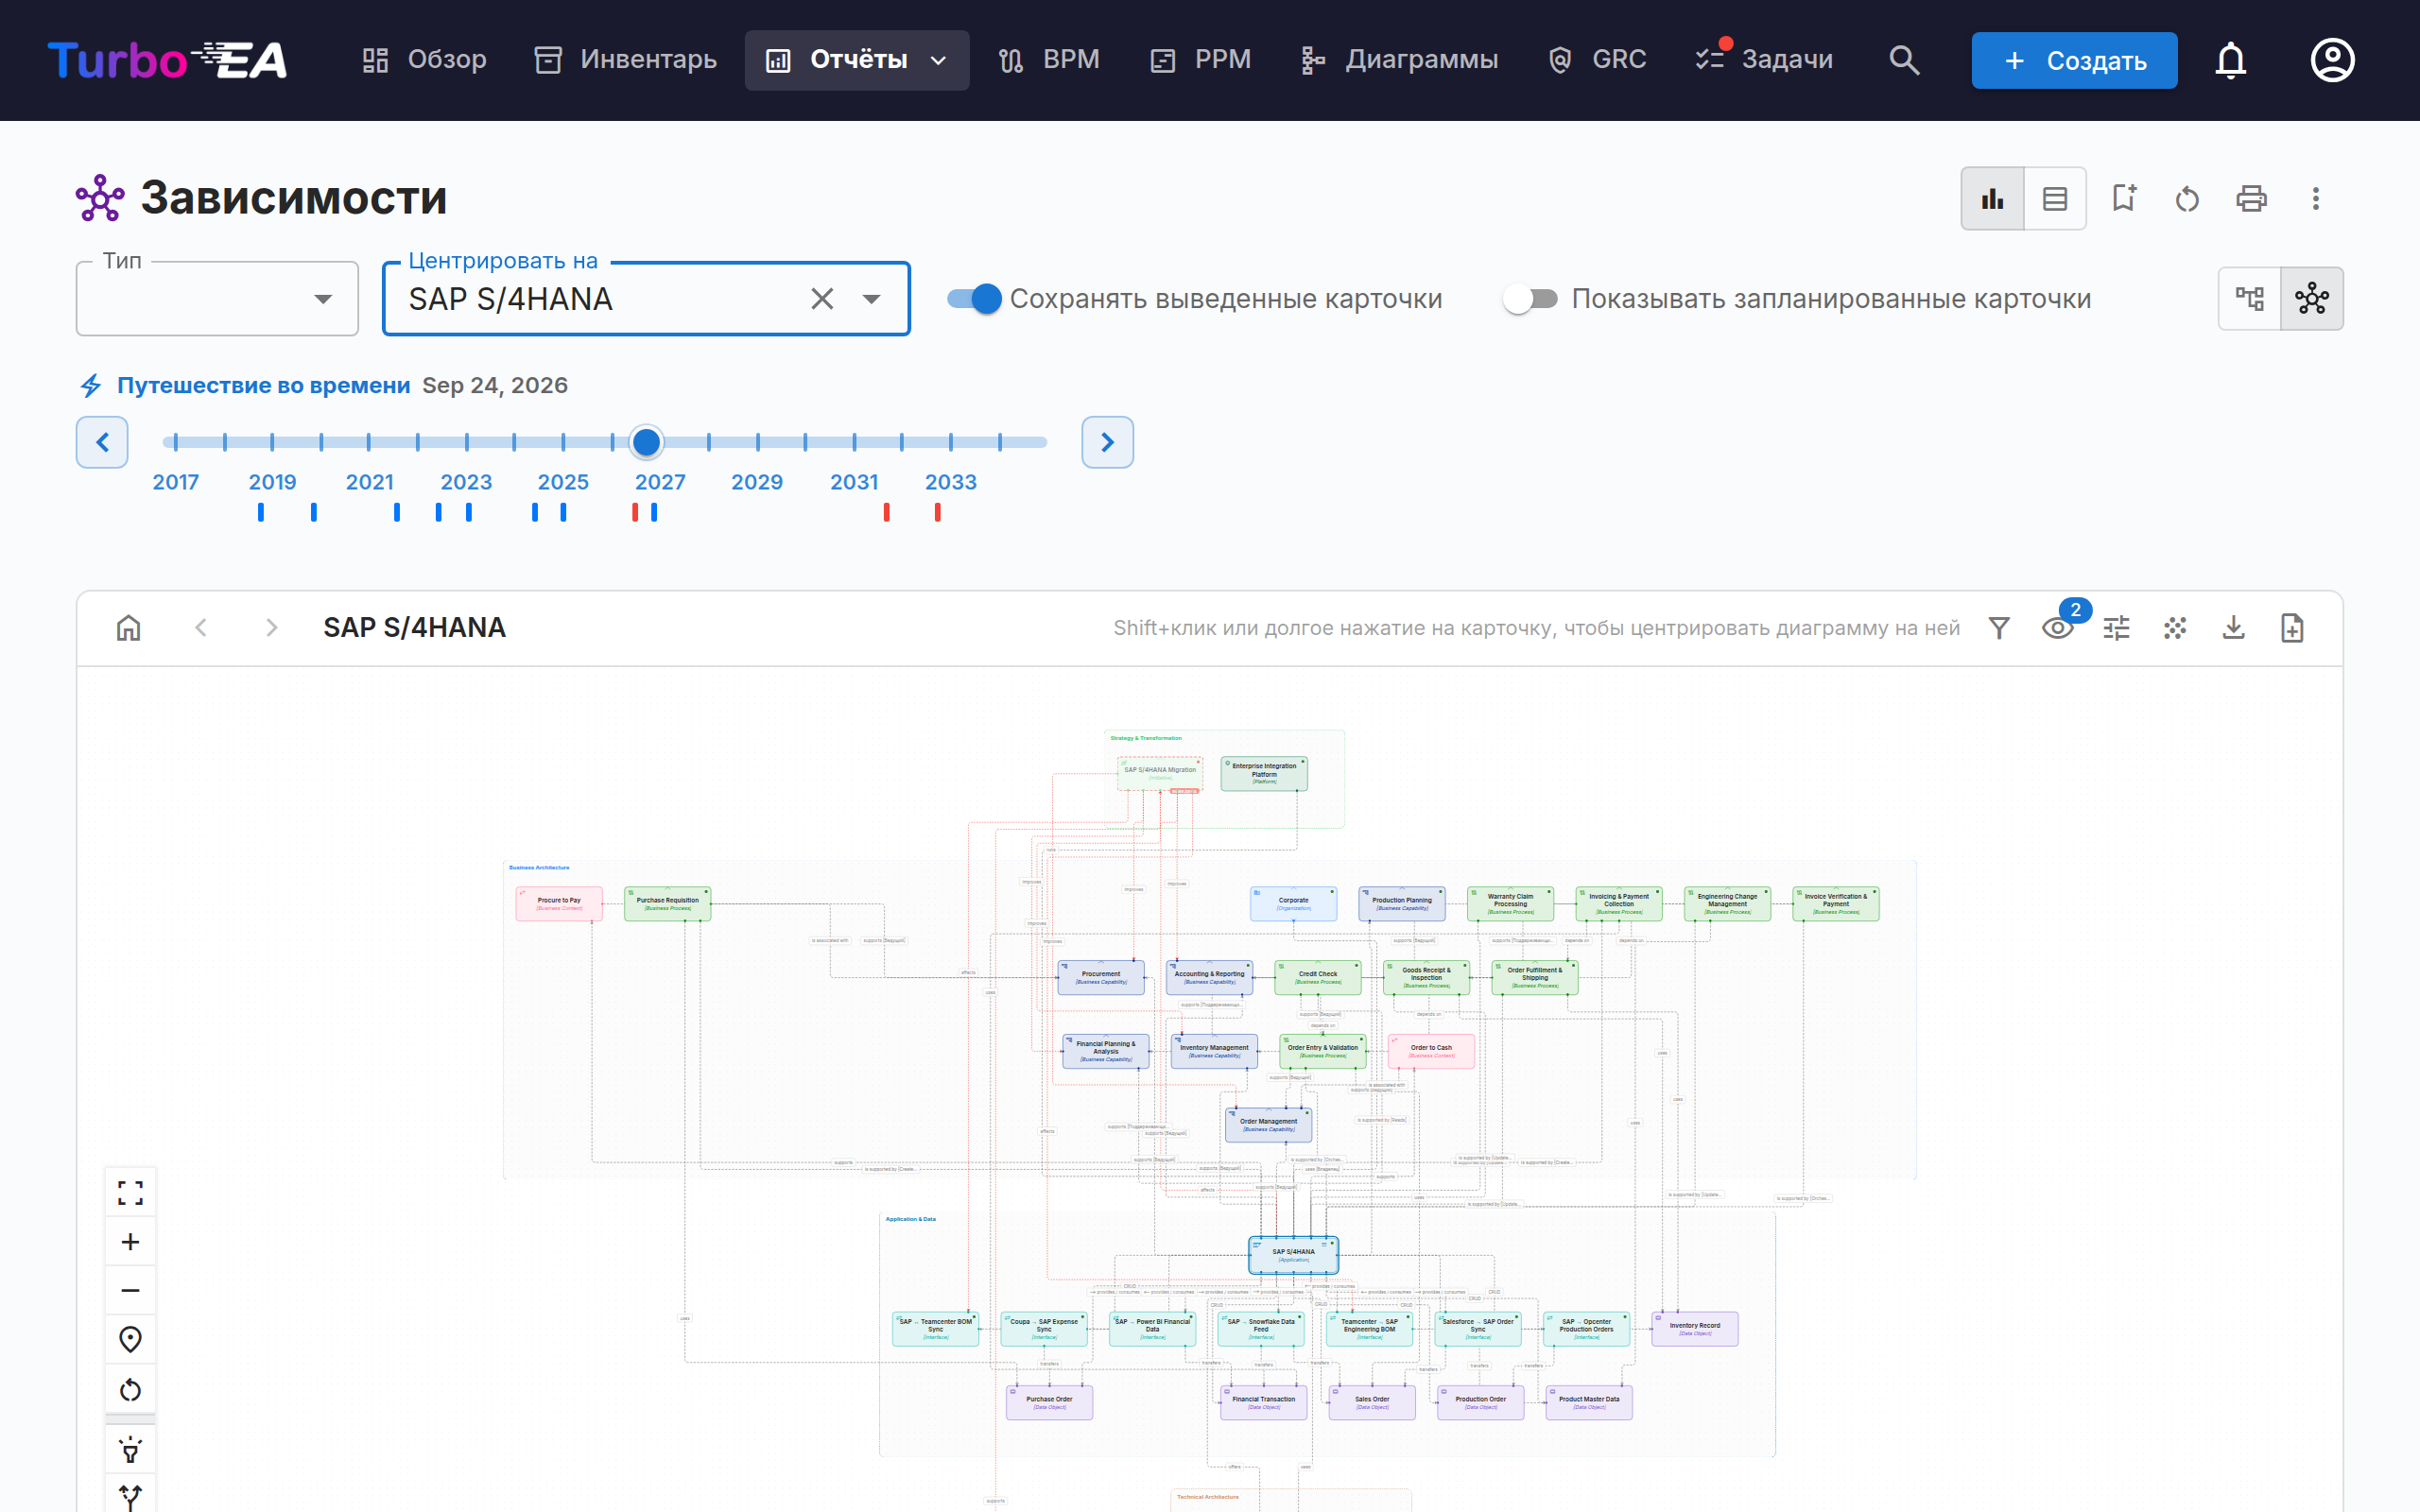
Task: Click the 2027 year label
Action: (660, 482)
